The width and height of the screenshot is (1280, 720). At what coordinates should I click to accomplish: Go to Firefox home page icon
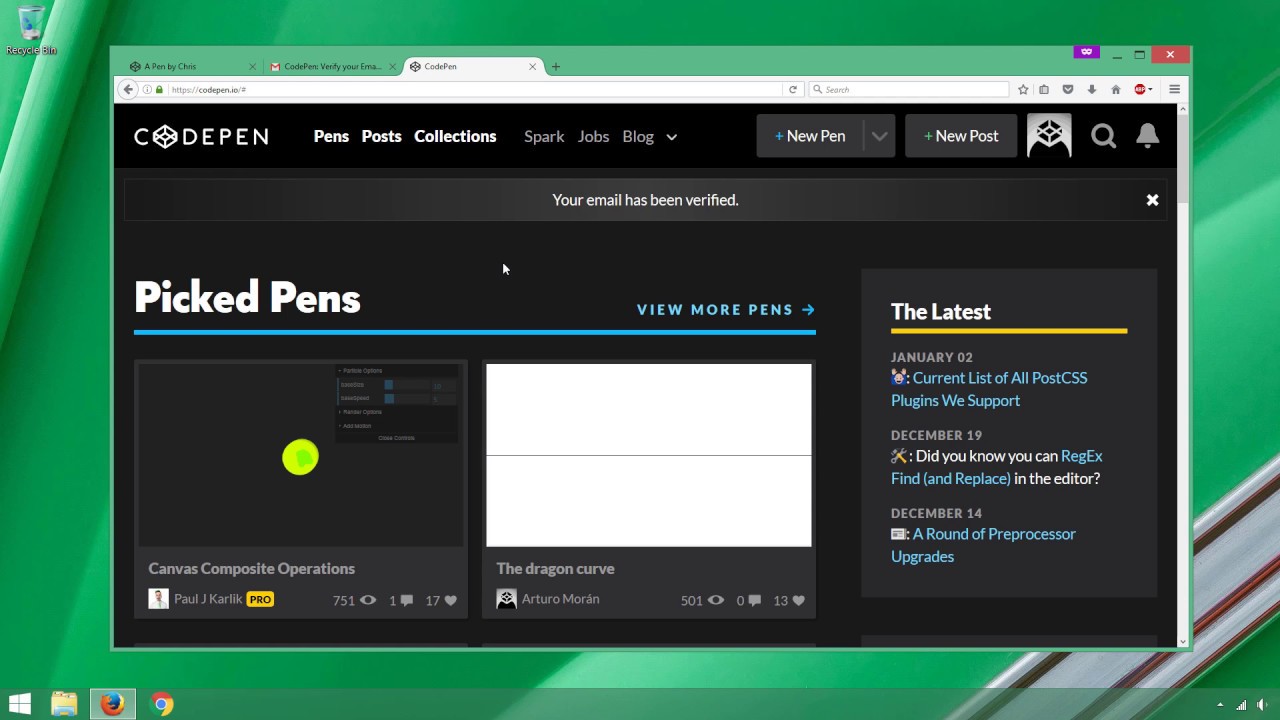(x=1116, y=89)
